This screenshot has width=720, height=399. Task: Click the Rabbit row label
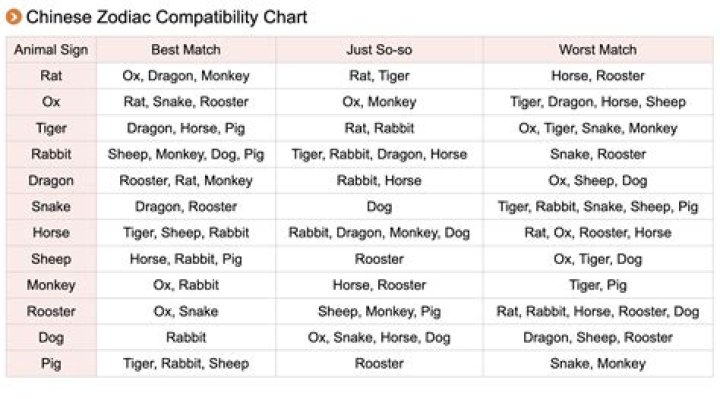click(51, 154)
